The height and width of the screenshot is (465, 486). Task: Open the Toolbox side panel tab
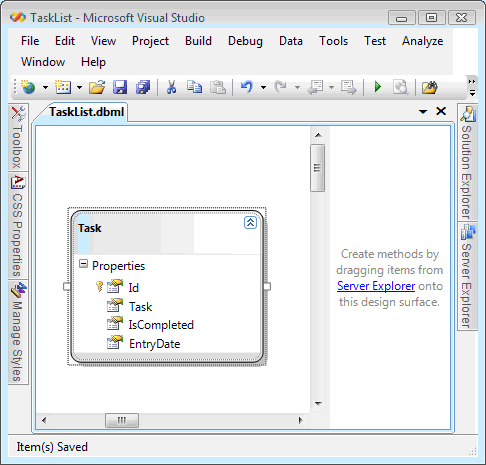click(18, 137)
